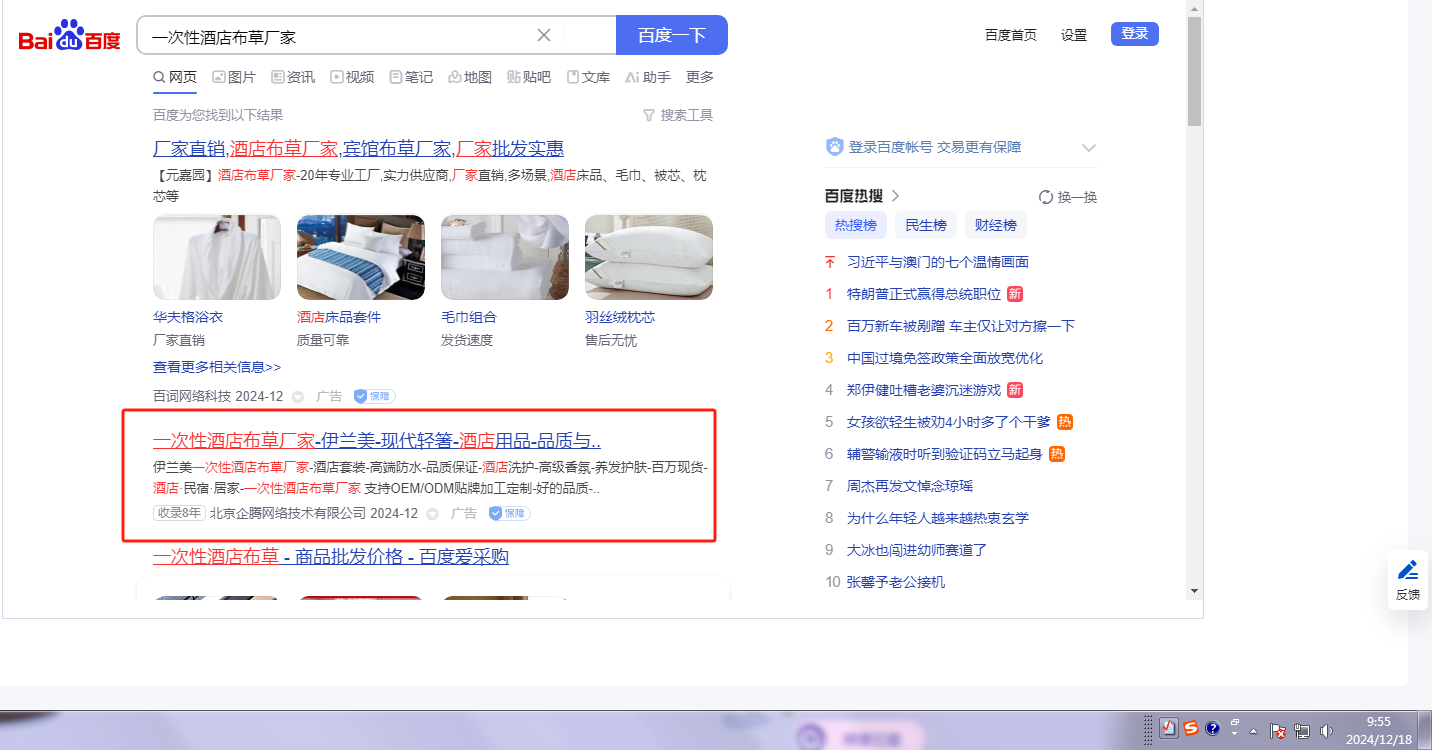
Task: Click the 反馈 feedback button
Action: (x=1408, y=580)
